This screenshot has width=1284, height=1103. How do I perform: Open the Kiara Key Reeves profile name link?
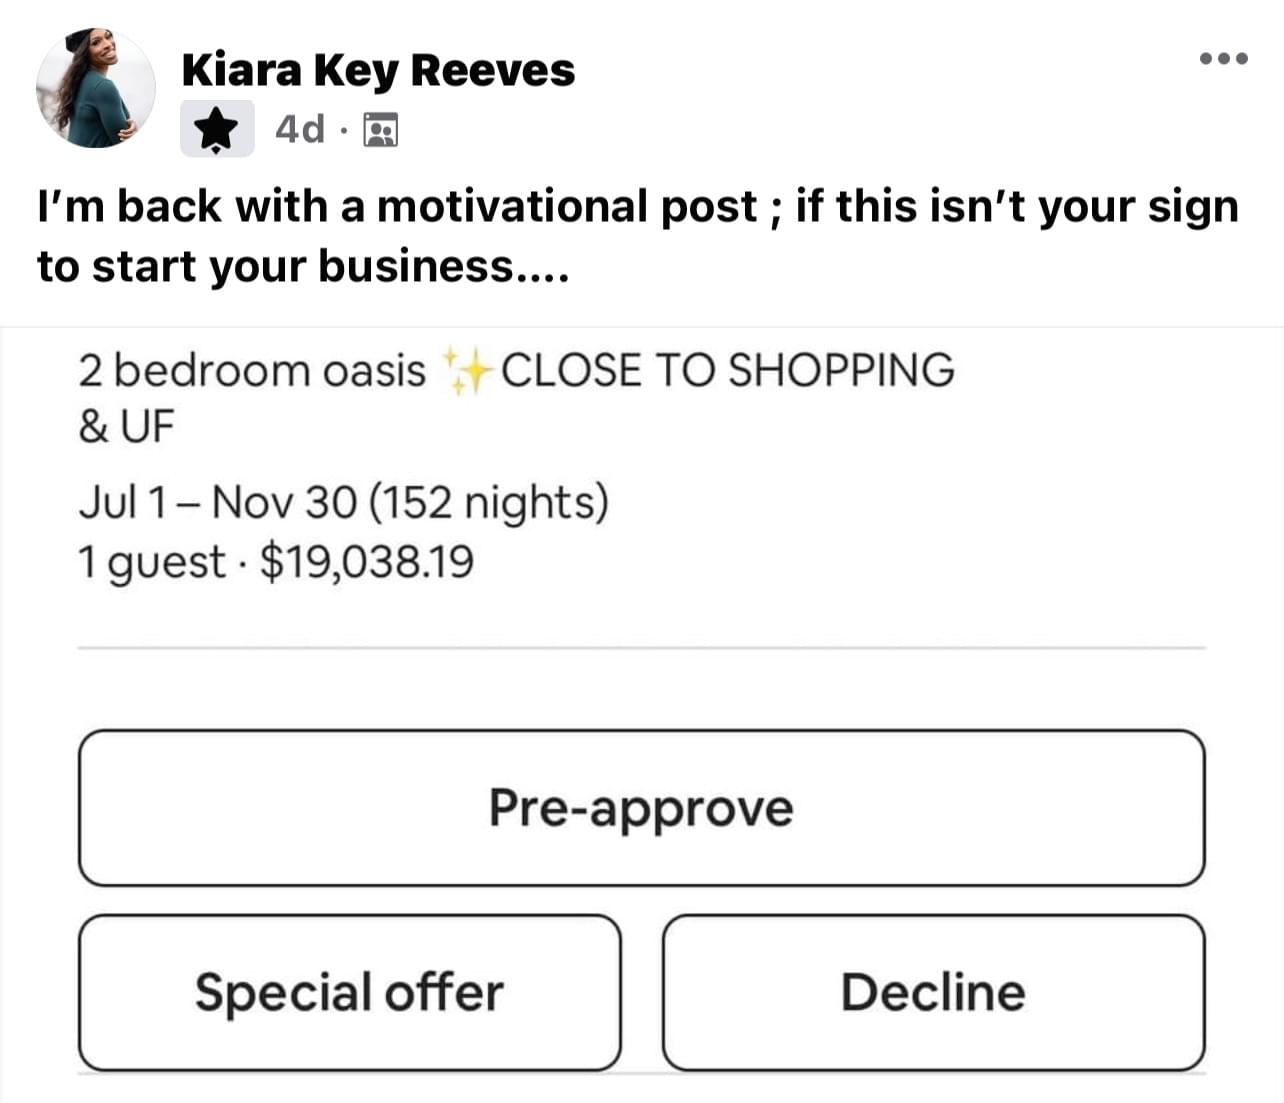coord(378,70)
